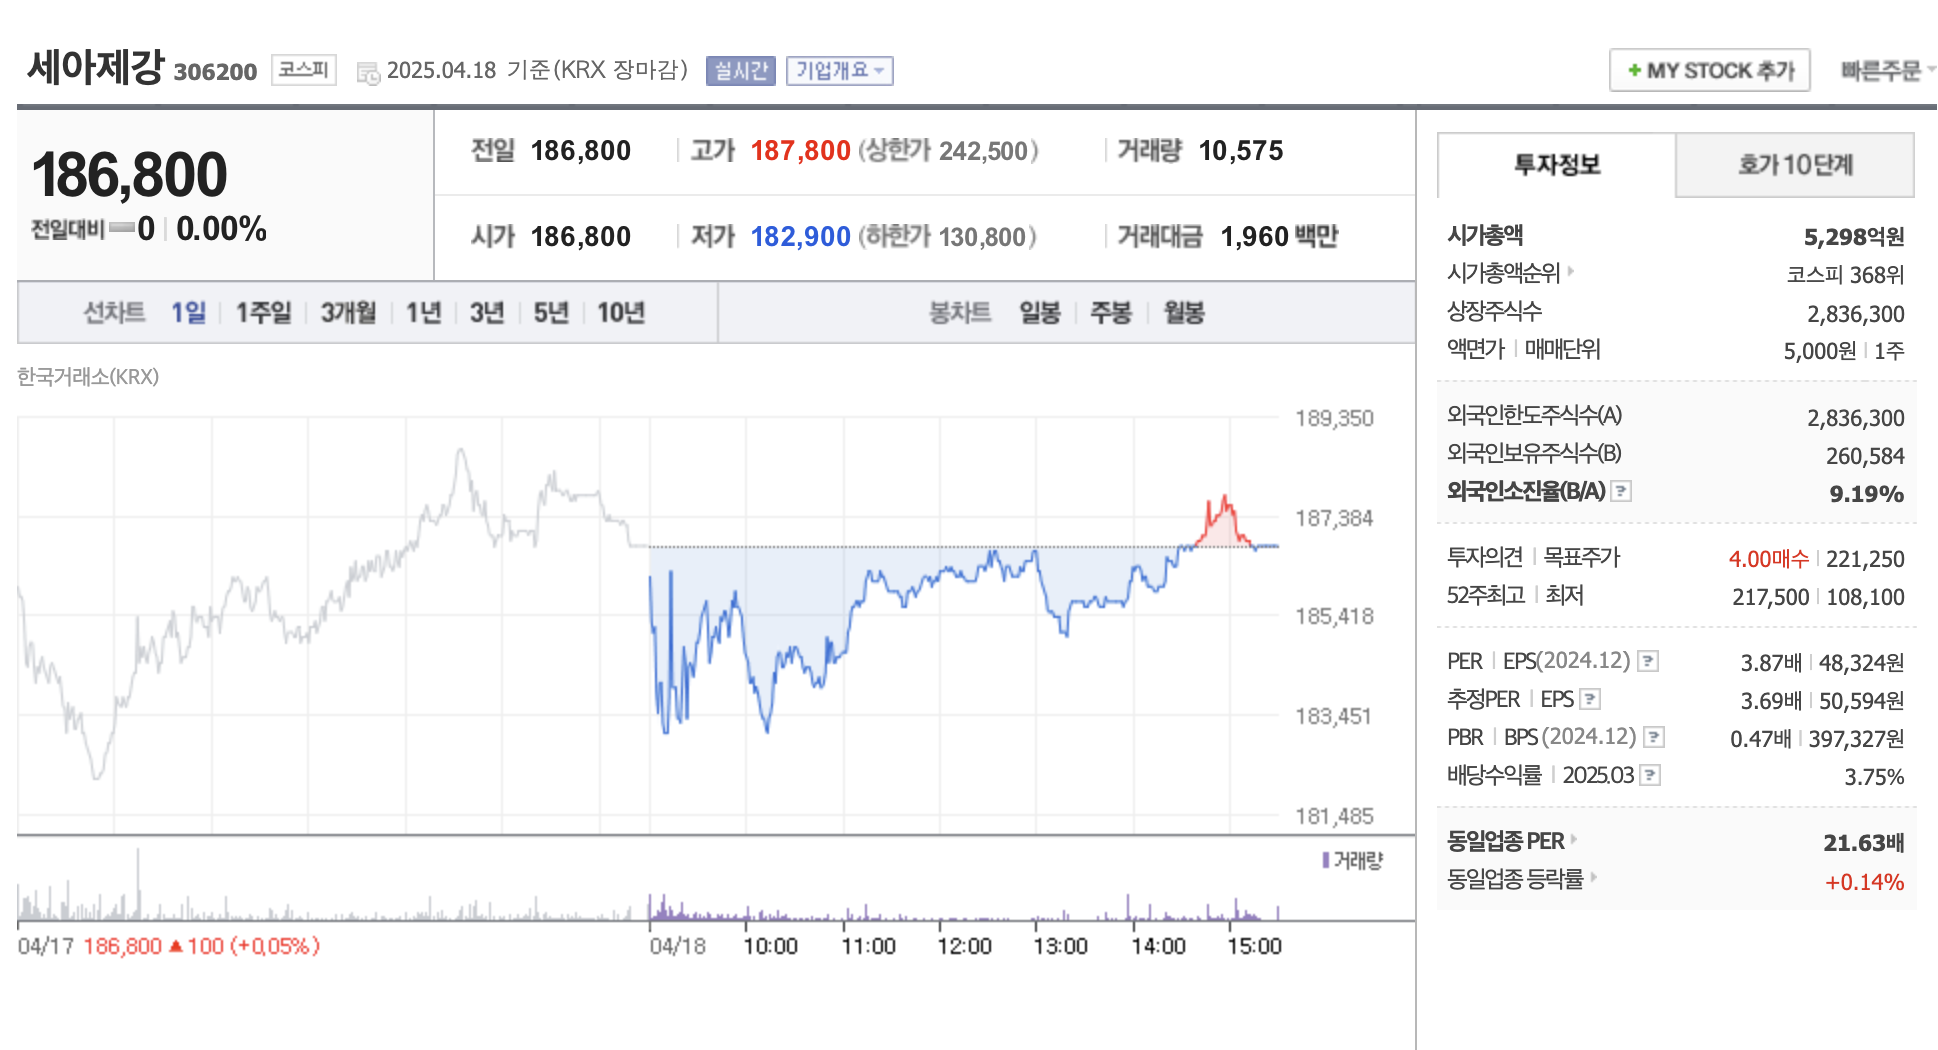Click the 동일업종 PER link
This screenshot has width=1938, height=1050.
(1506, 841)
